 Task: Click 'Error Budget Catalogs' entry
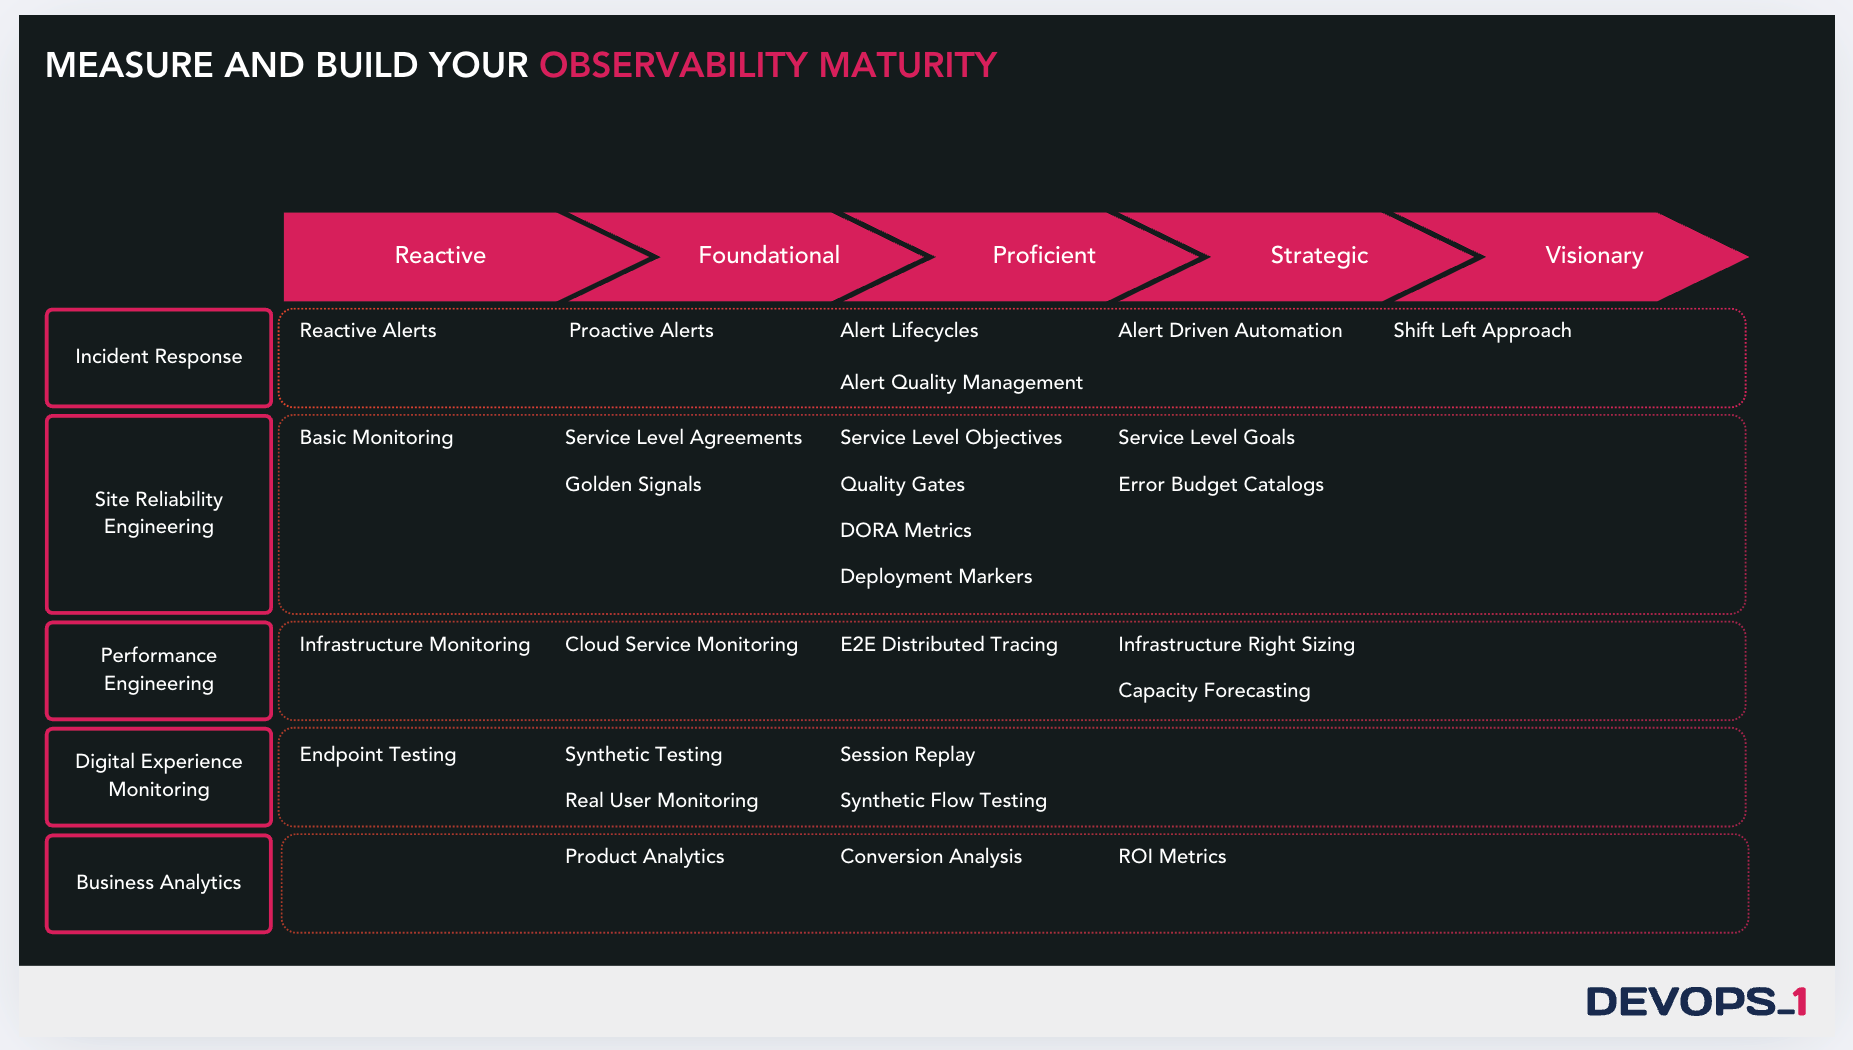point(1221,485)
